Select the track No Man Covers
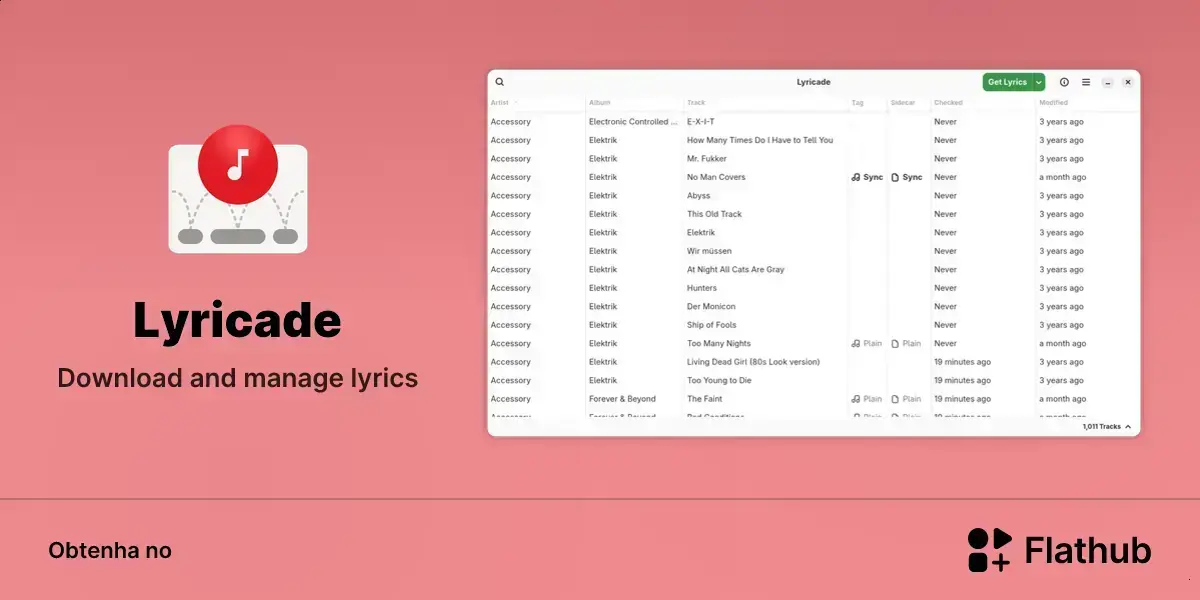The width and height of the screenshot is (1200, 600). [x=716, y=177]
